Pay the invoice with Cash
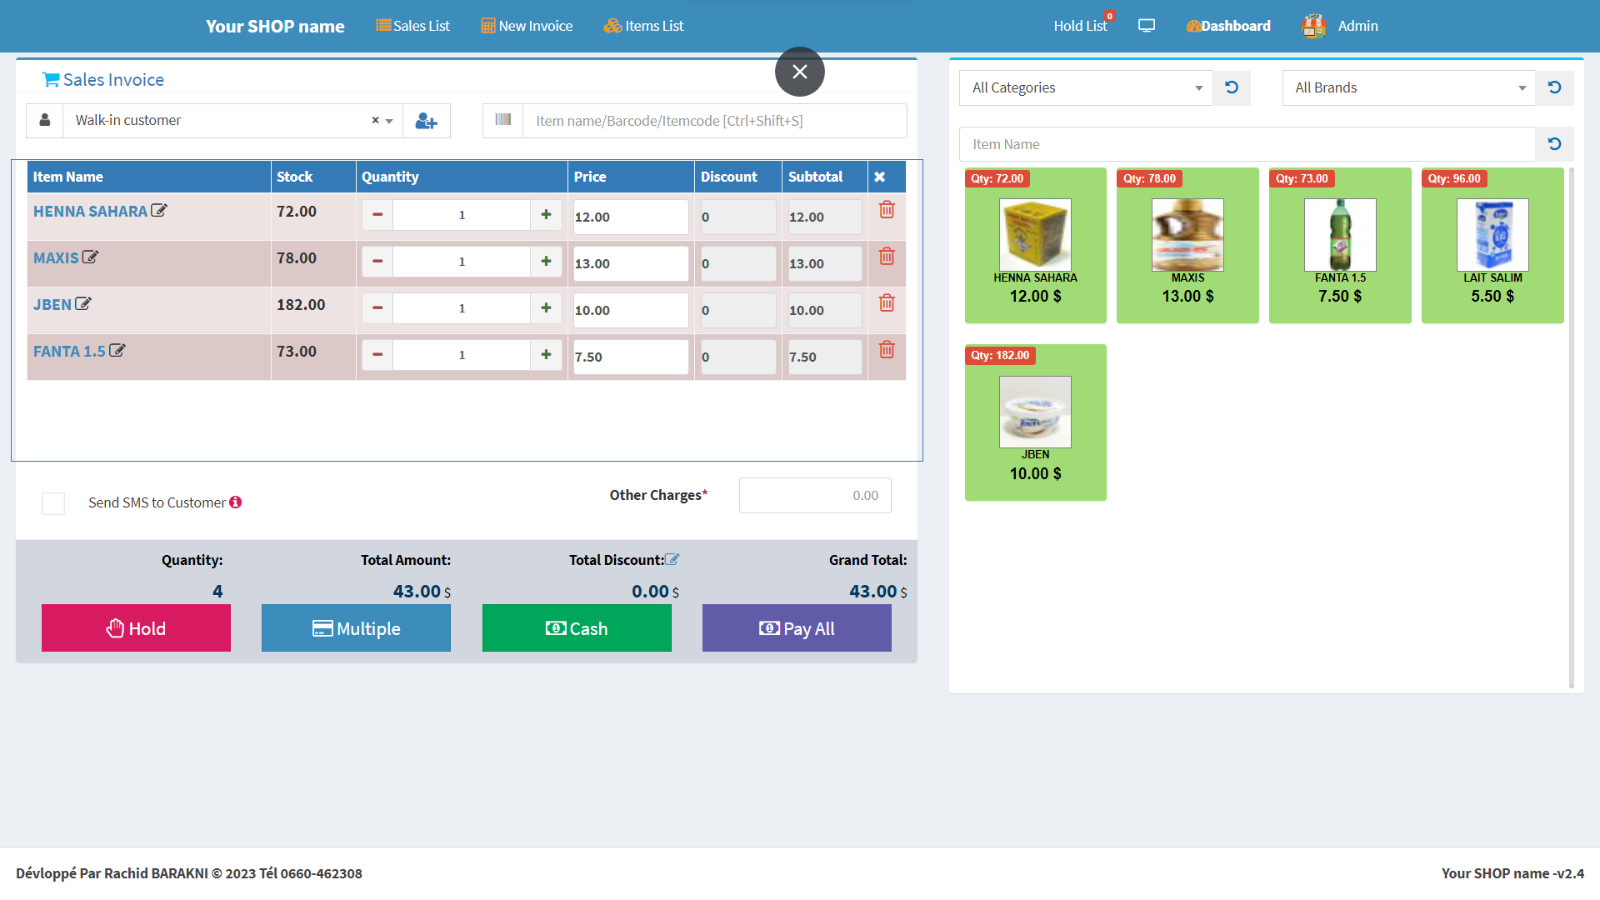The image size is (1600, 900). 577,628
